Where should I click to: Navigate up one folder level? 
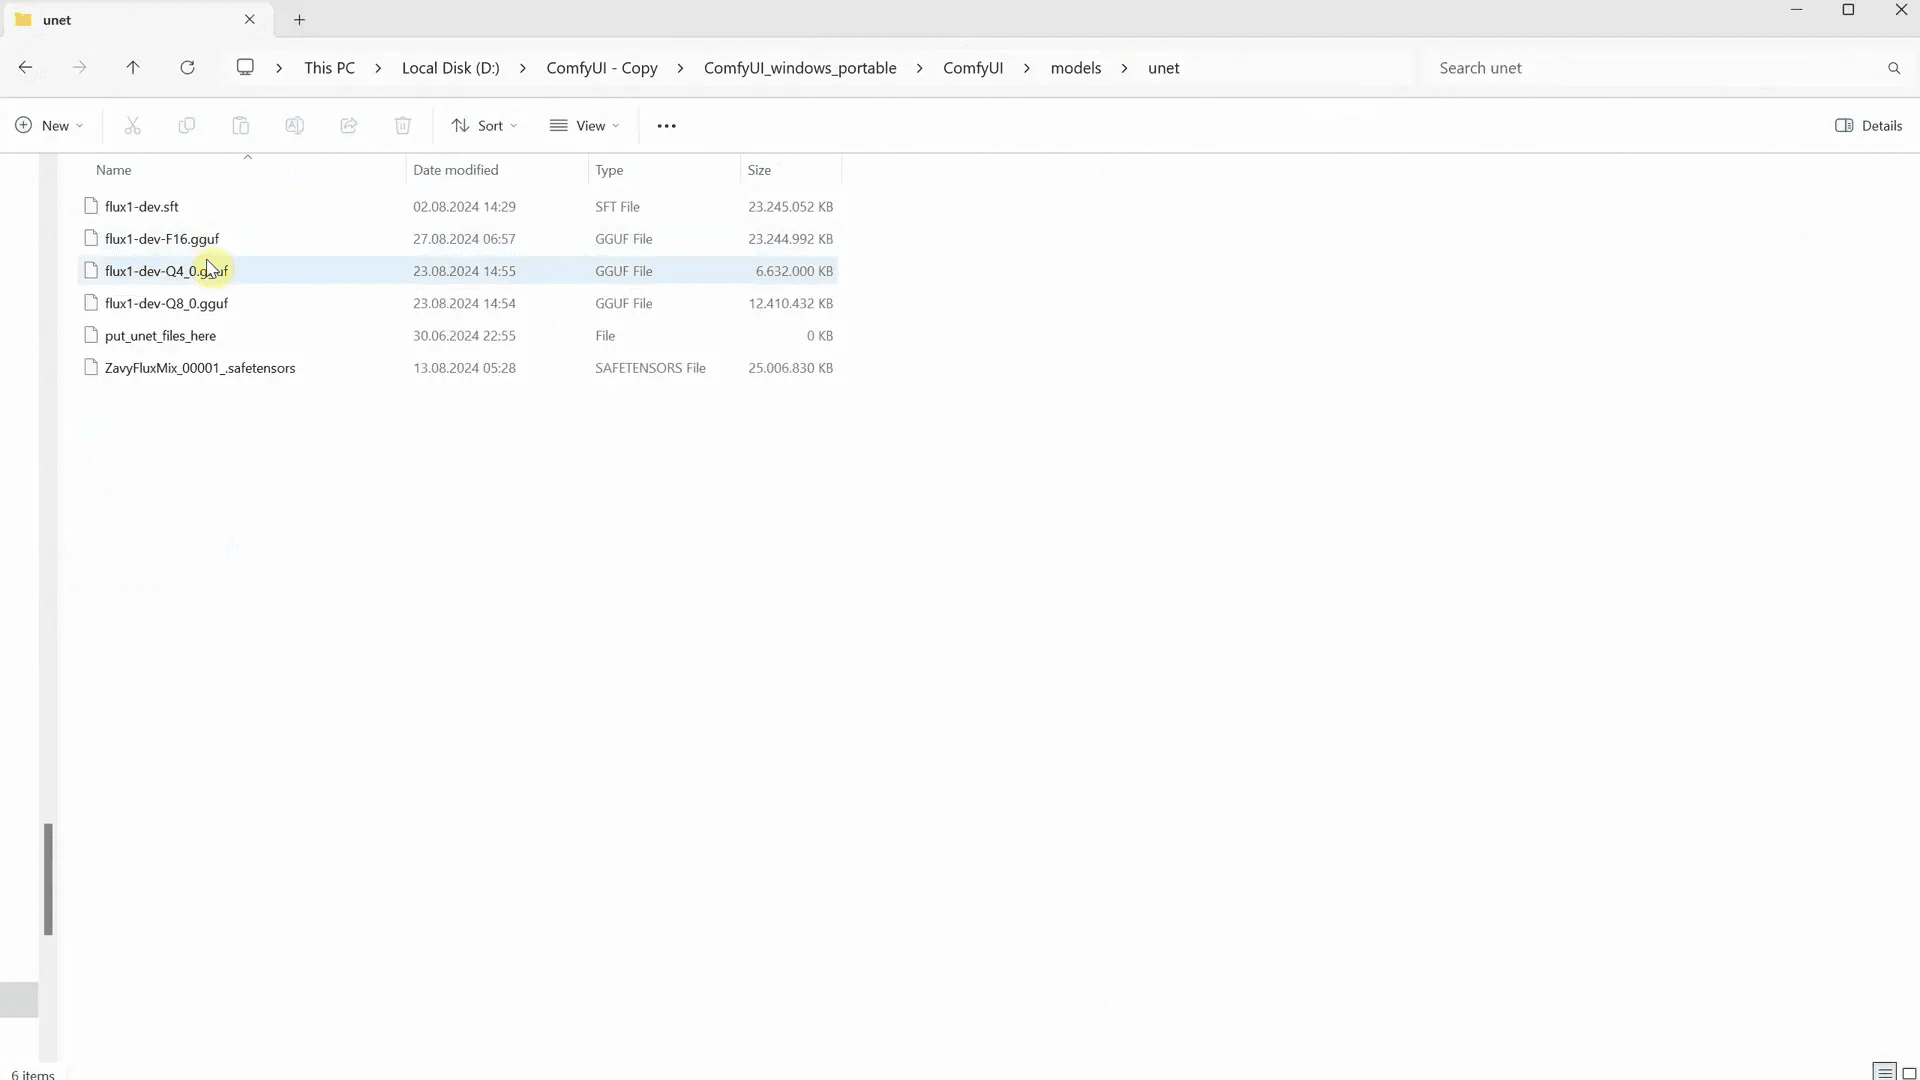coord(133,67)
